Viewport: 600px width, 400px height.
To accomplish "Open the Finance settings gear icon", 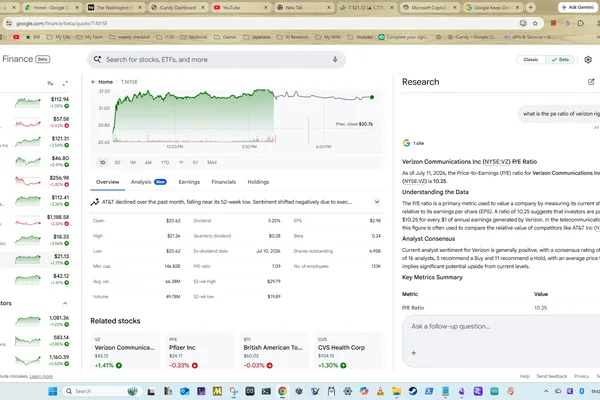I will (x=588, y=59).
